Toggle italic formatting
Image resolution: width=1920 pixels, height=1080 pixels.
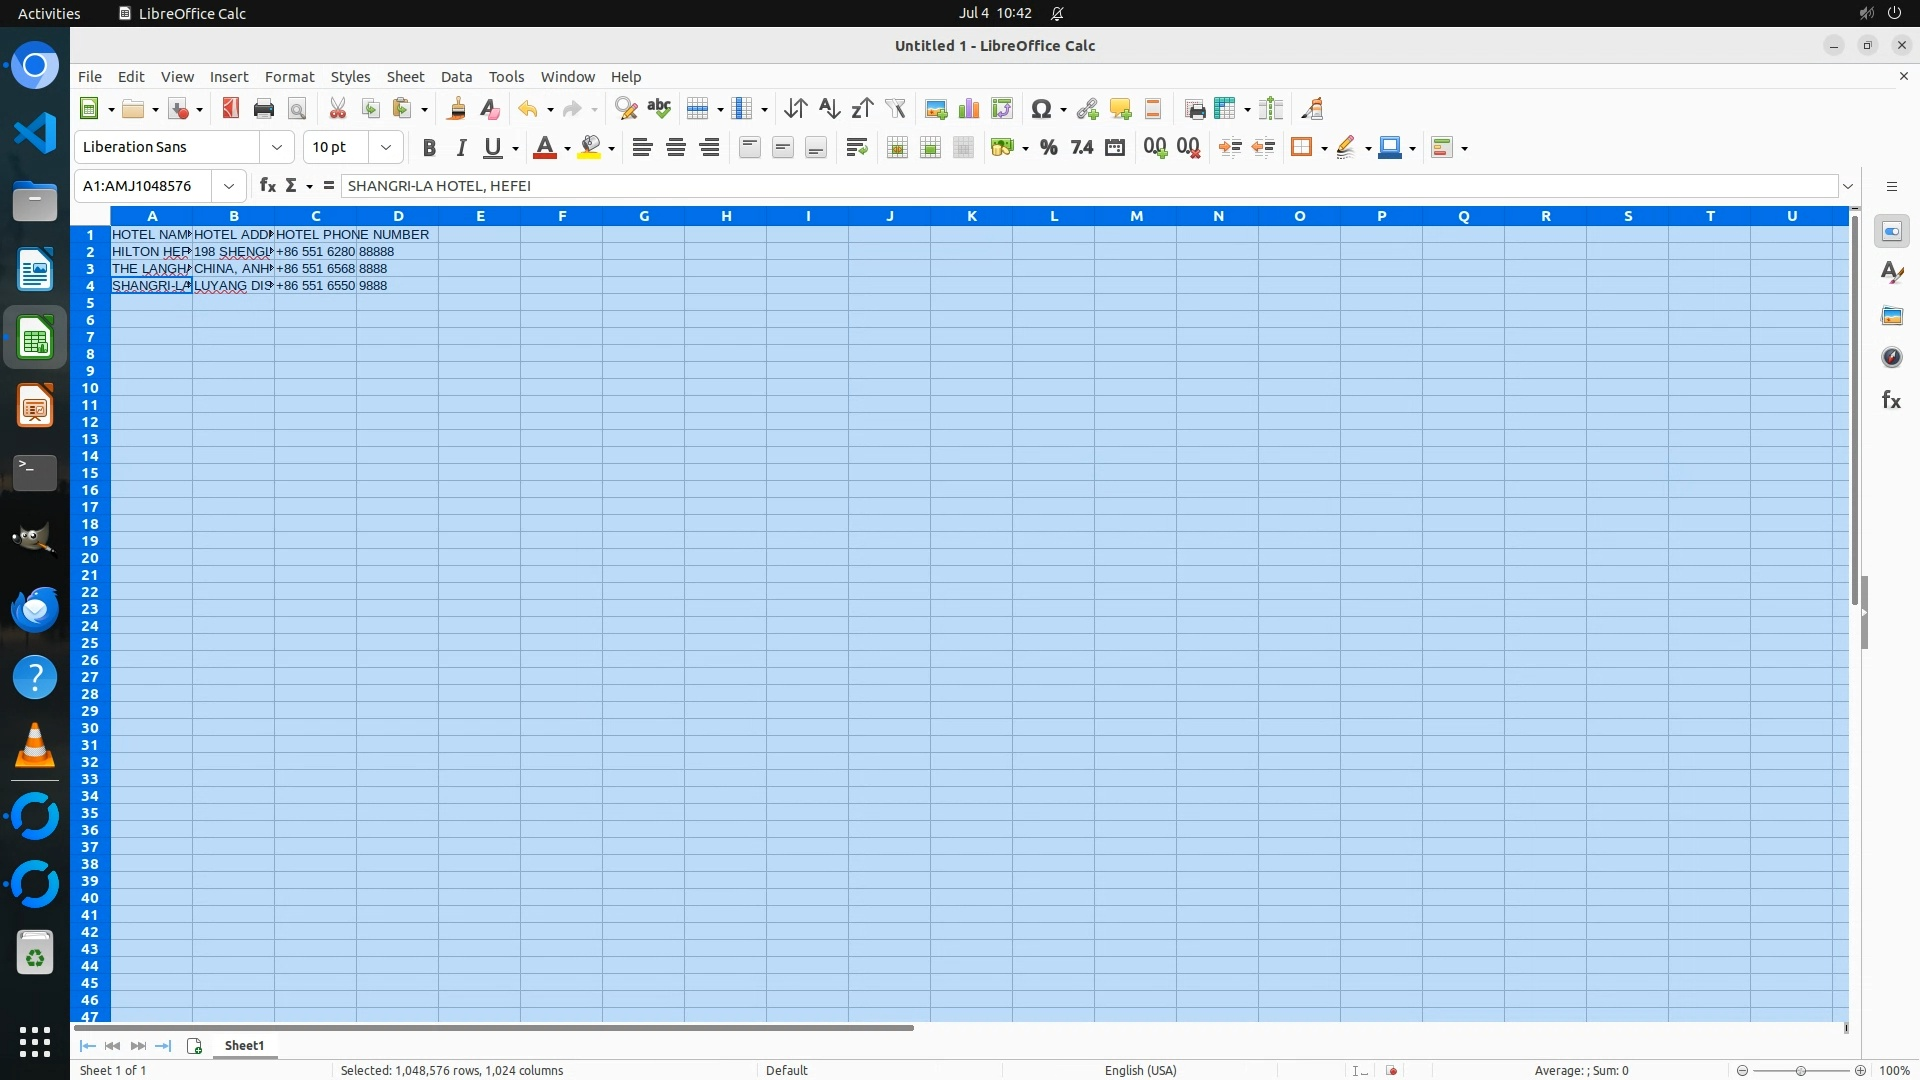click(x=461, y=148)
